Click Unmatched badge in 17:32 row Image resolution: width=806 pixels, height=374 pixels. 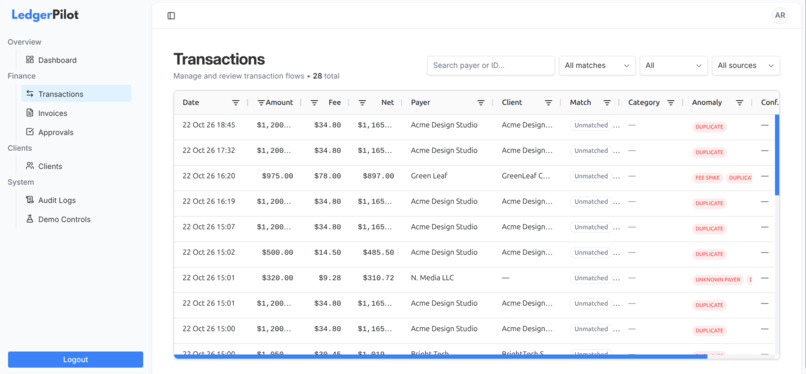point(591,151)
